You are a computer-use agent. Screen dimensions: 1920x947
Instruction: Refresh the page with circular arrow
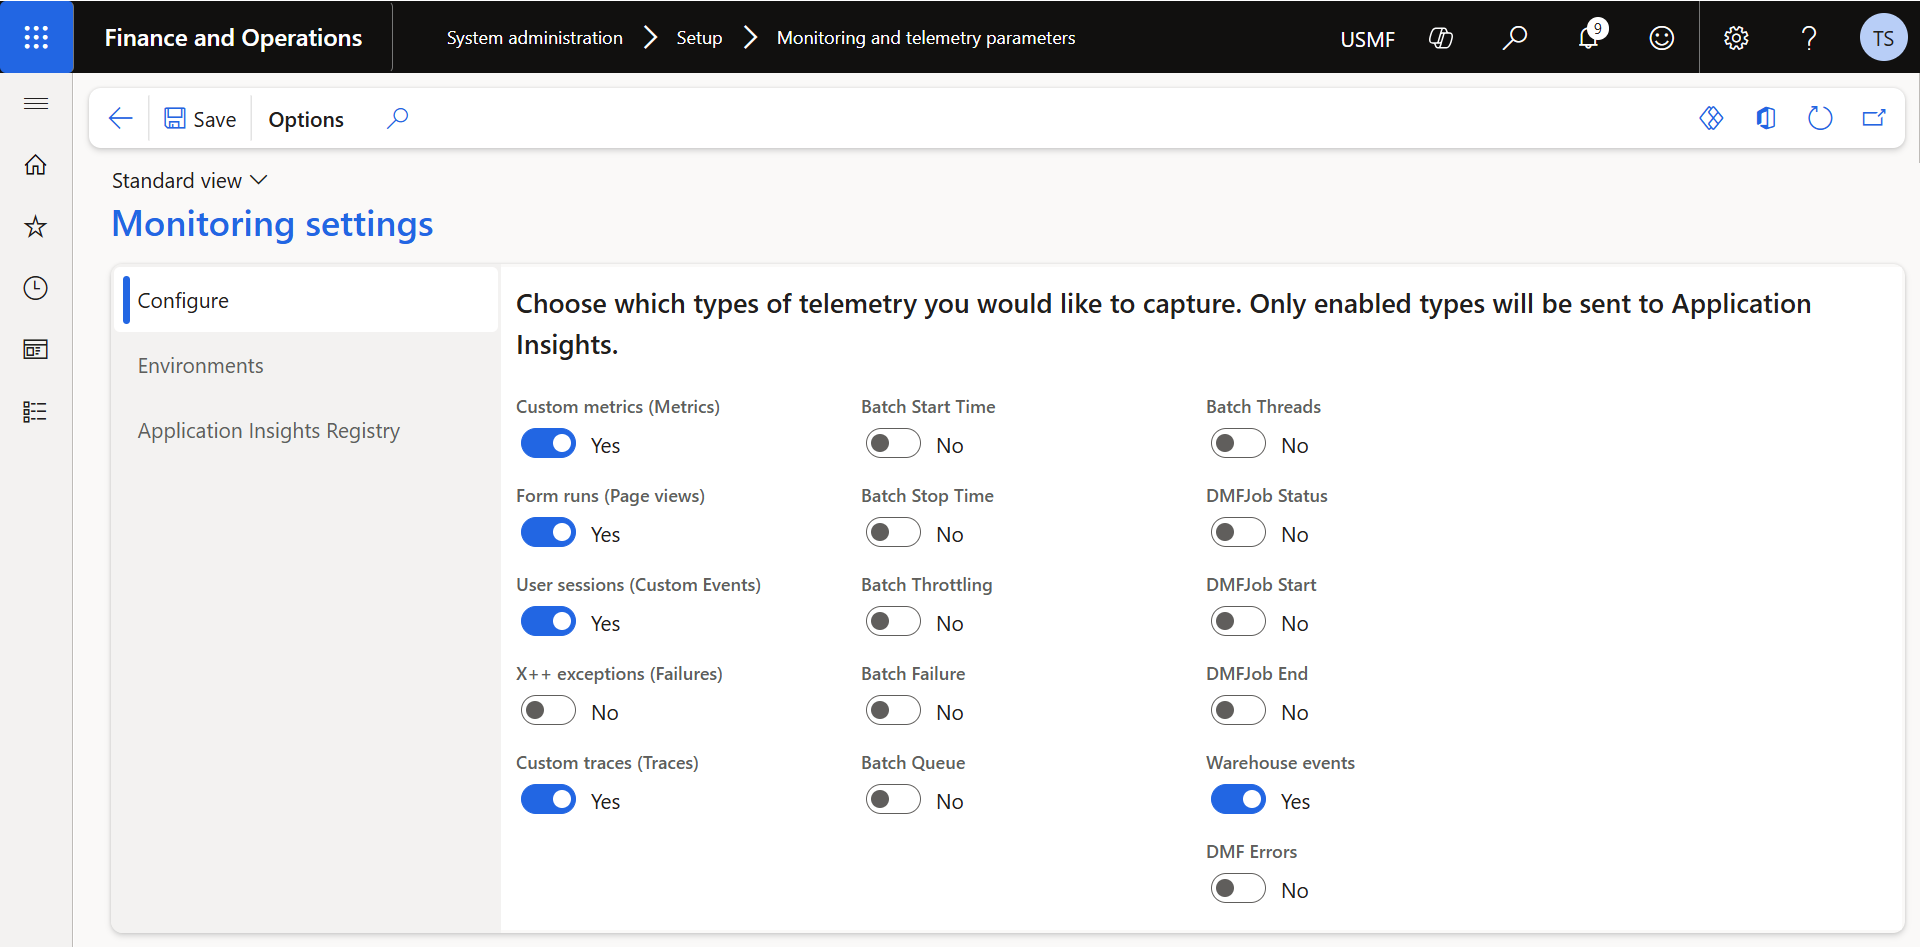pyautogui.click(x=1820, y=118)
